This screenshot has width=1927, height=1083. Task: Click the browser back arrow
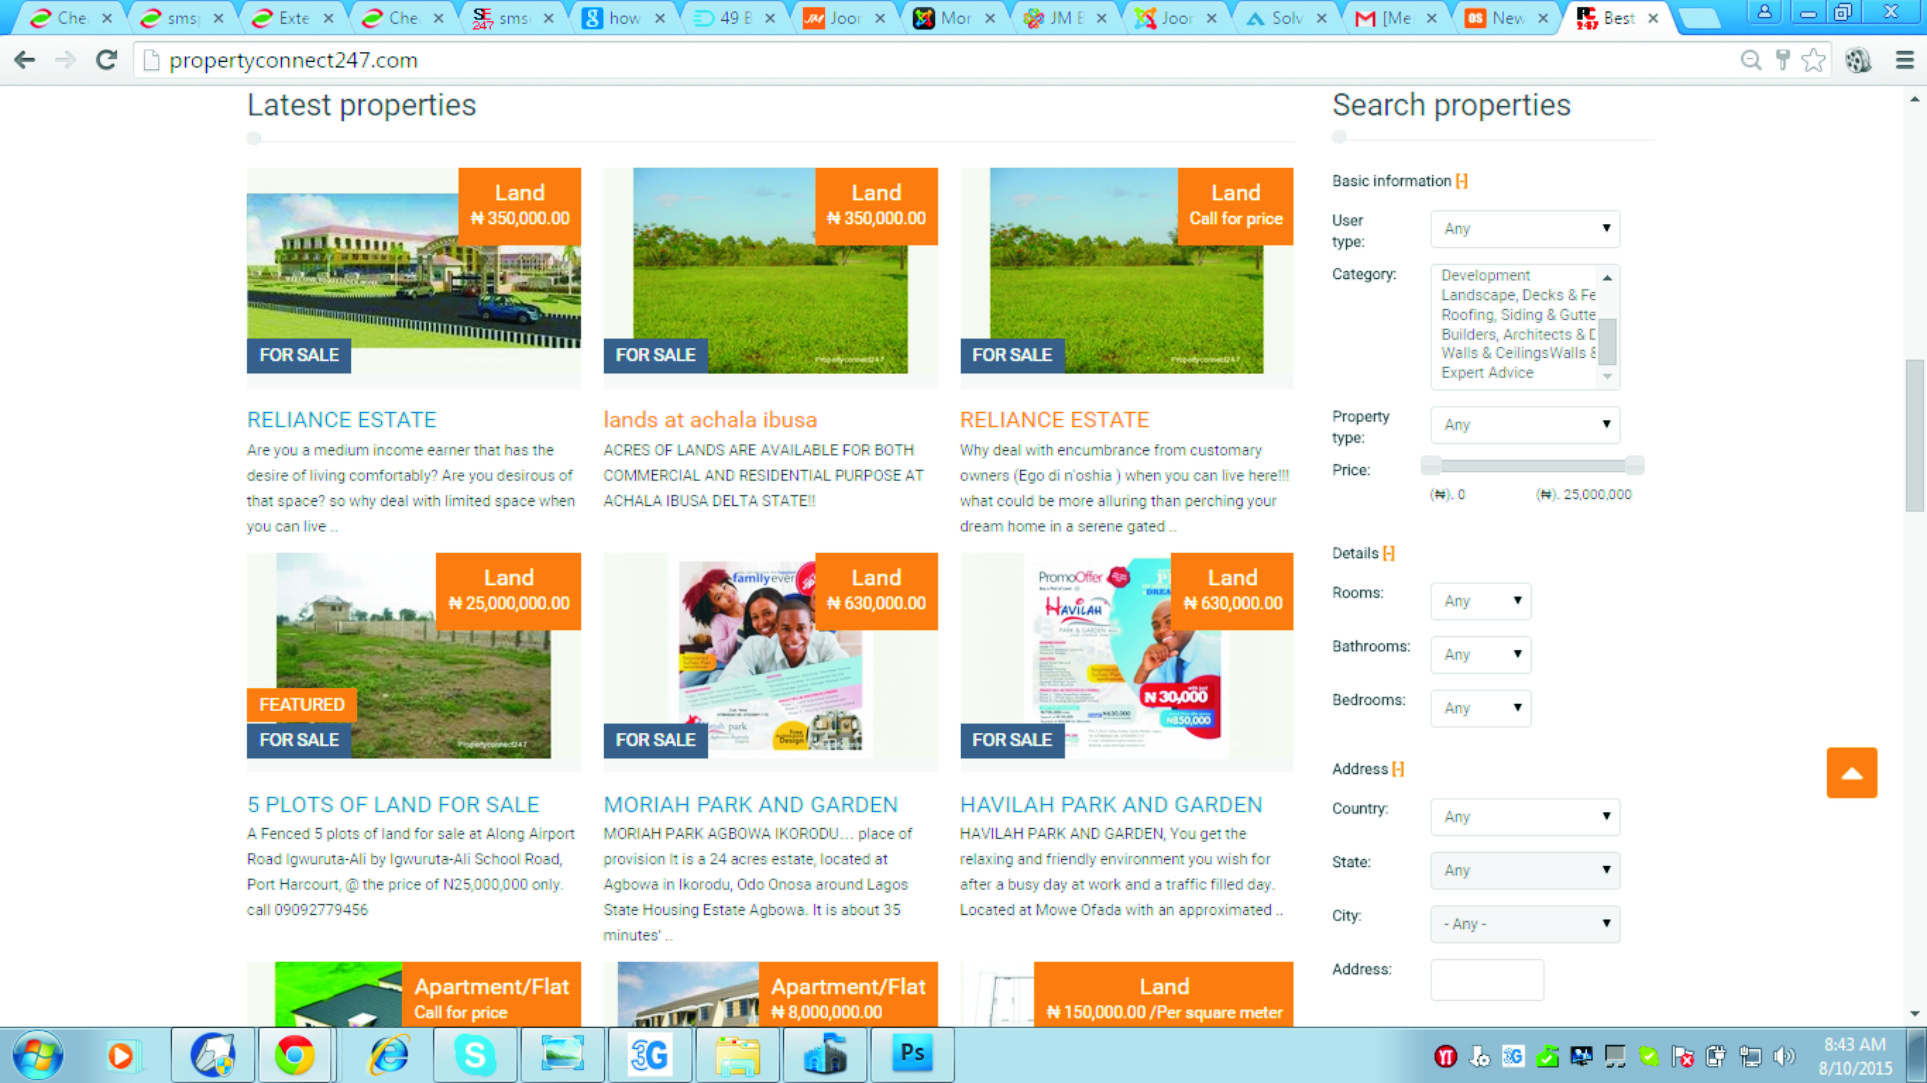click(x=25, y=60)
